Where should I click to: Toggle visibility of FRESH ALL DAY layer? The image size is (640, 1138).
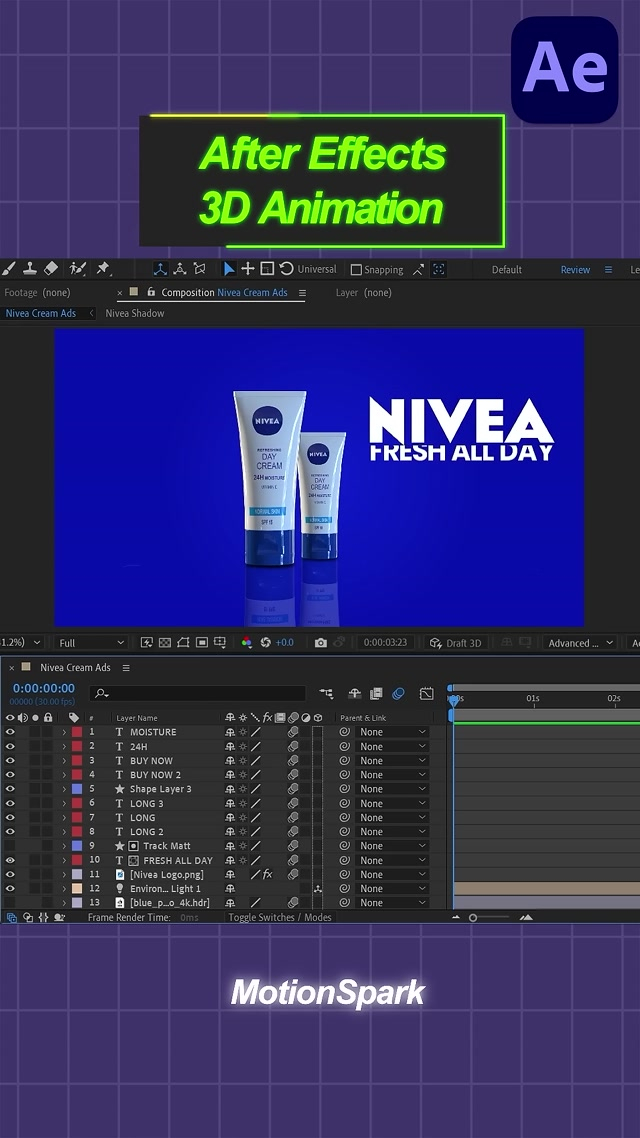coord(10,860)
